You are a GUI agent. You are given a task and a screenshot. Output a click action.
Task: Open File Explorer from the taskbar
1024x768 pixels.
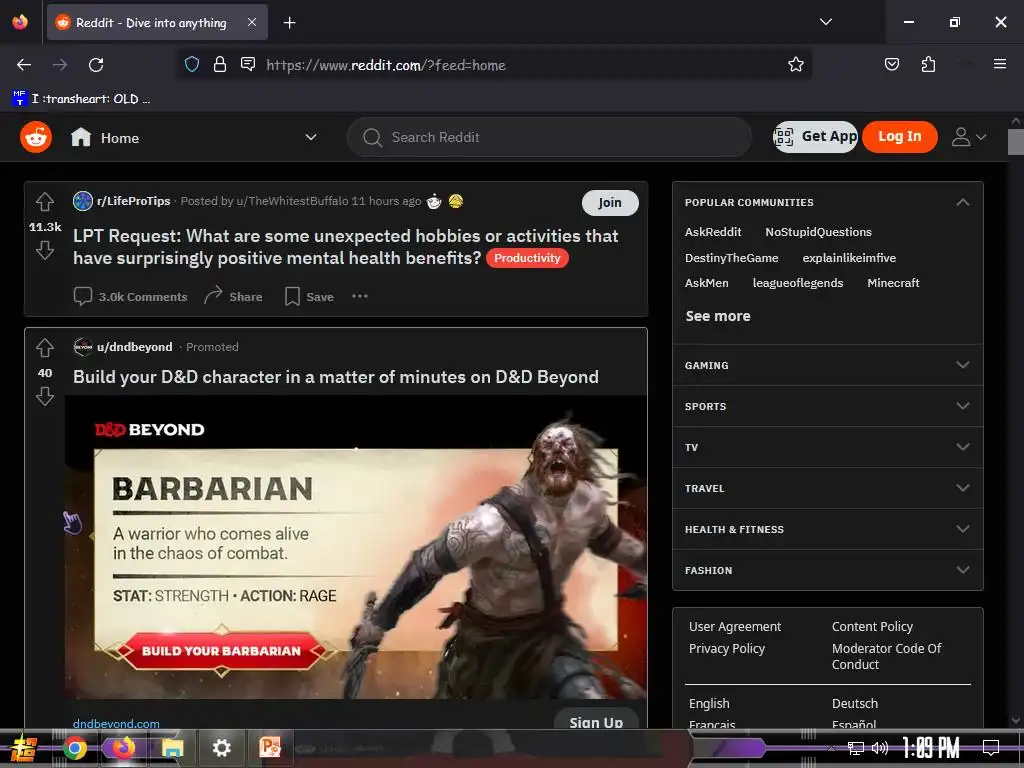[172, 748]
